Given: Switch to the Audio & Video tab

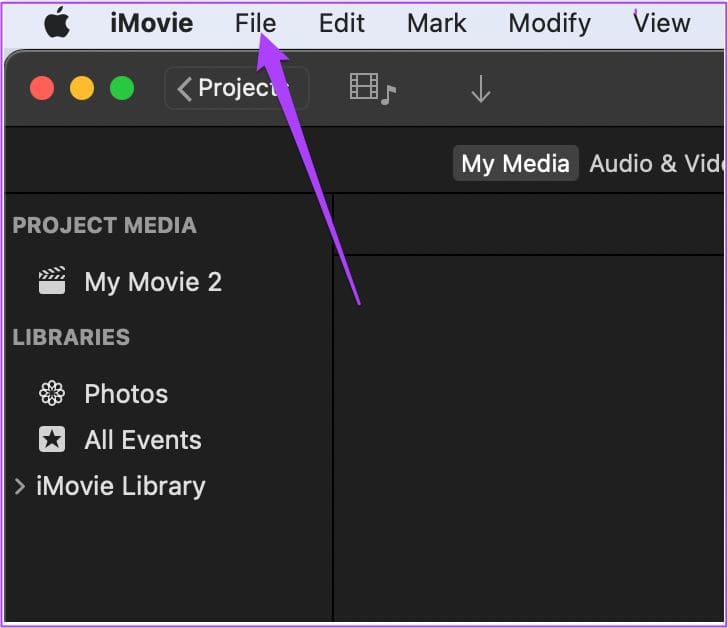Looking at the screenshot, I should click(656, 163).
